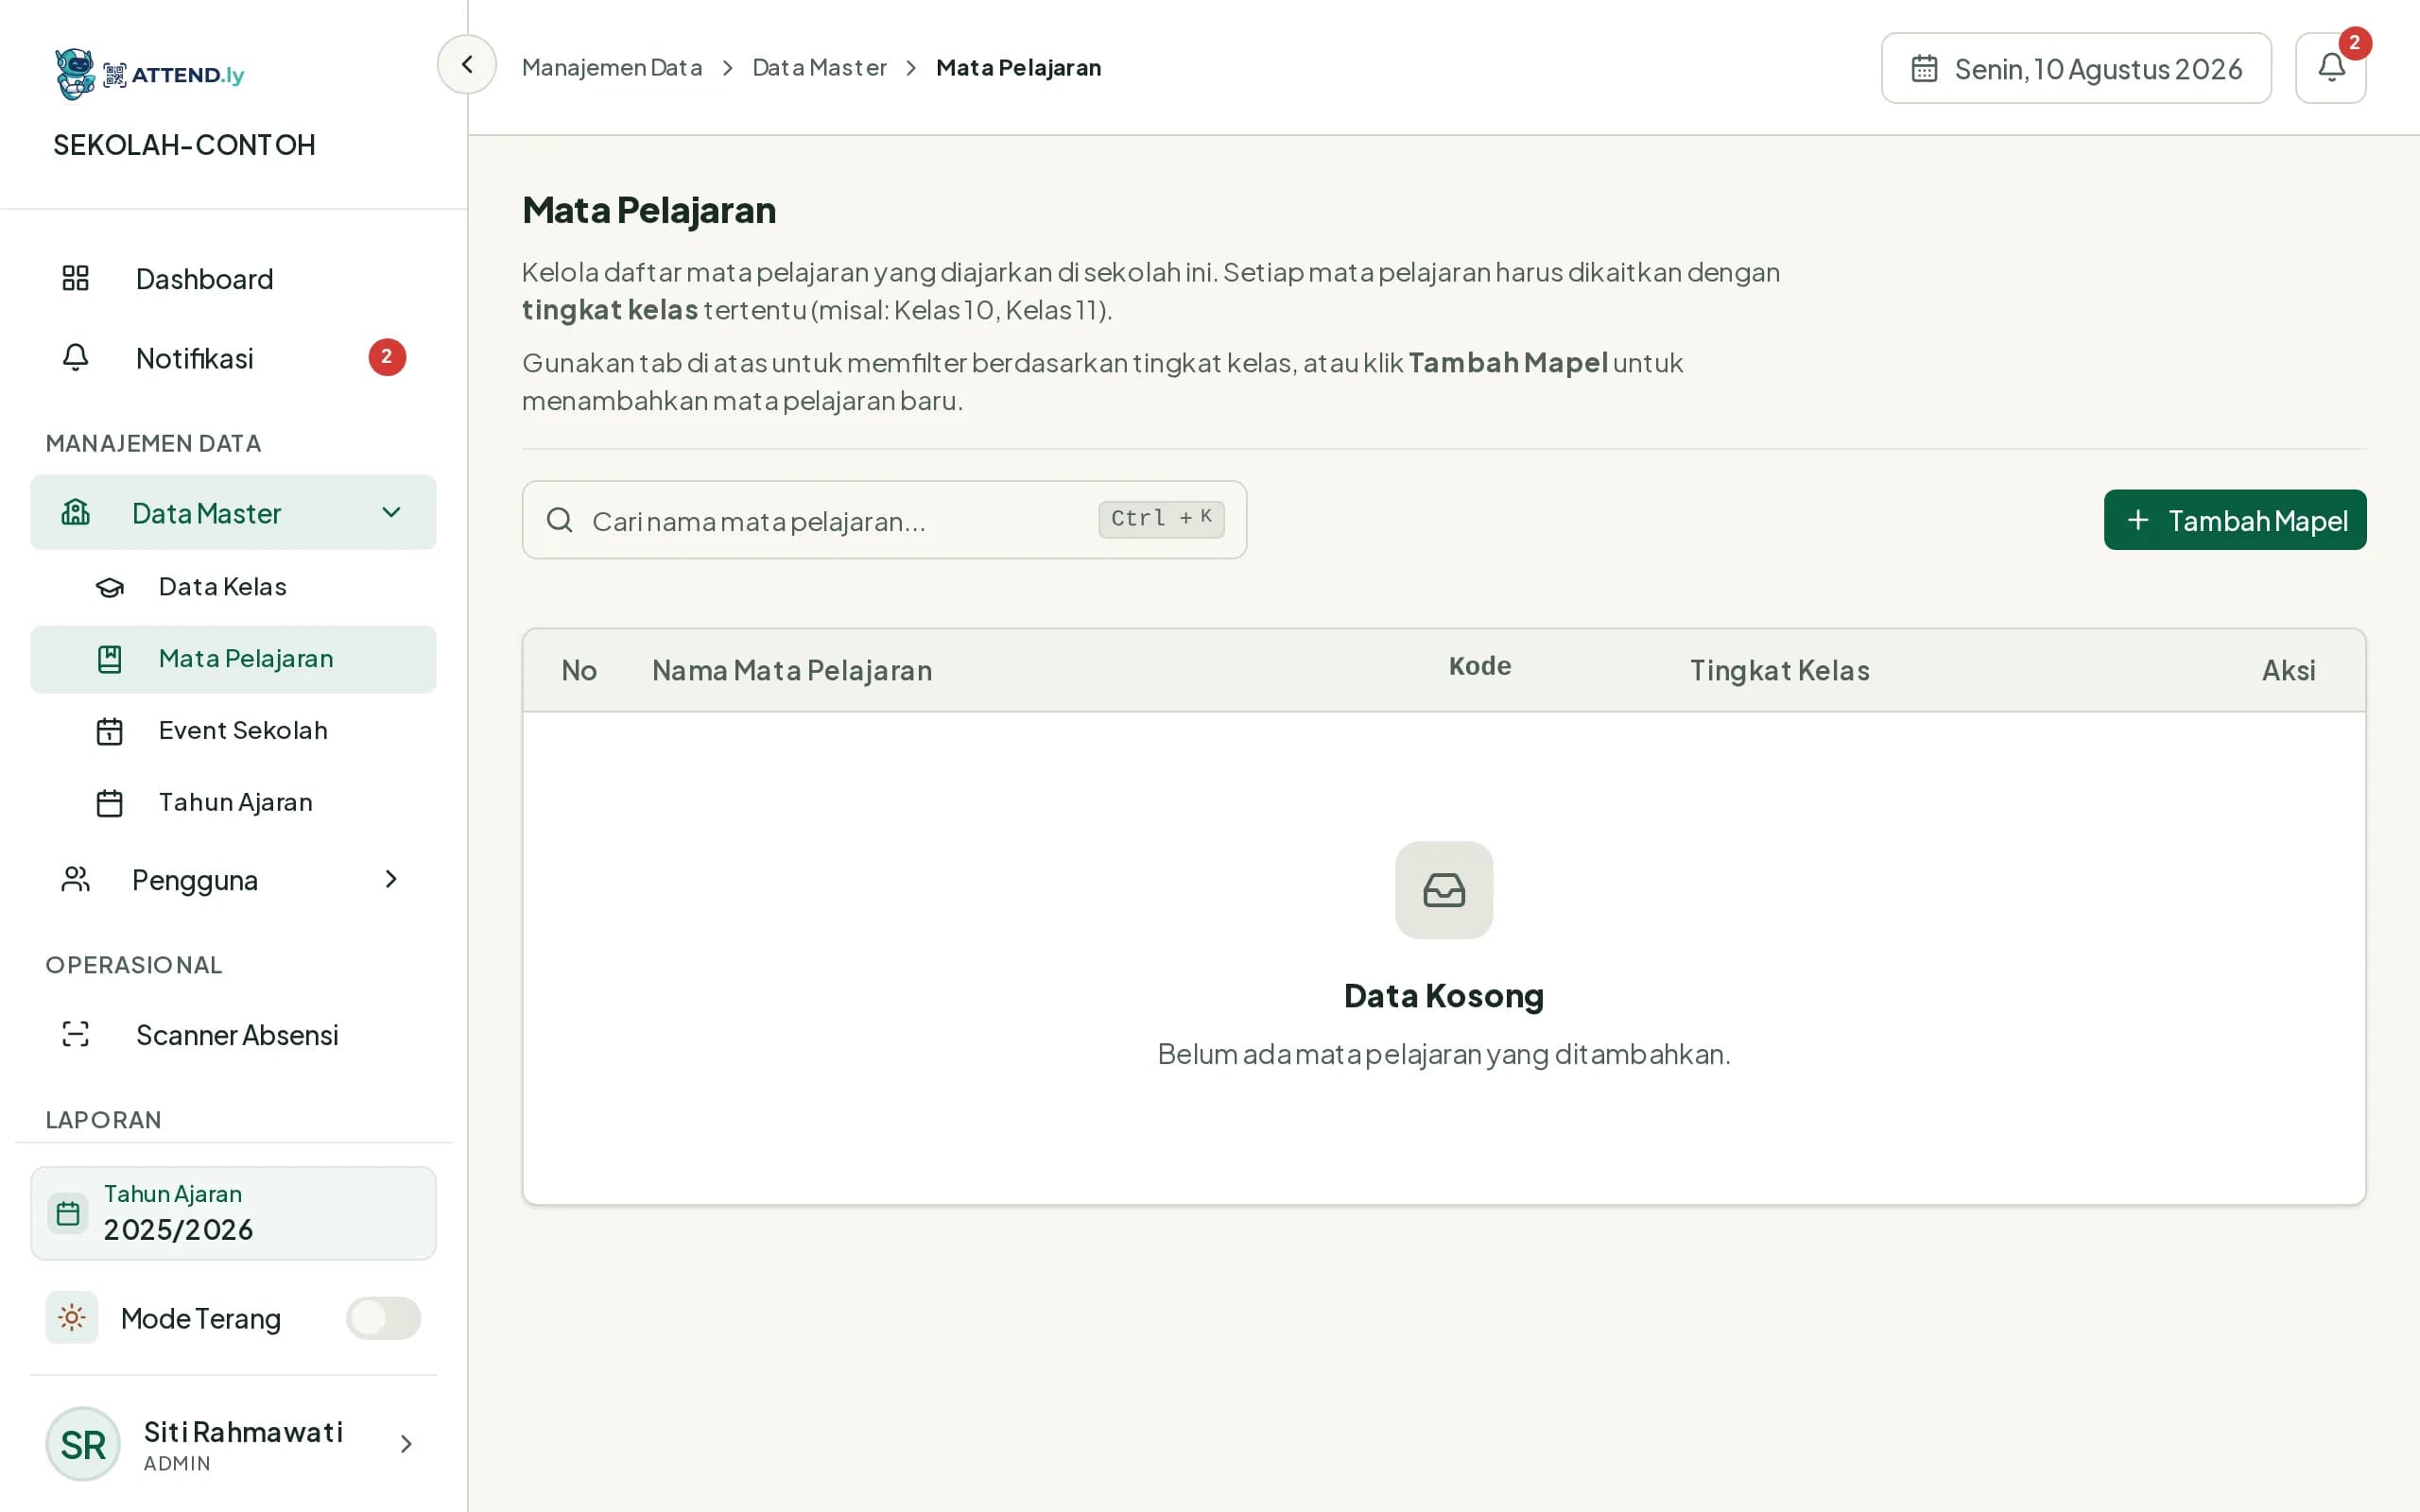Click the Ctrl + K shortcut badge
Screen dimensions: 2420x1512
(1161, 519)
